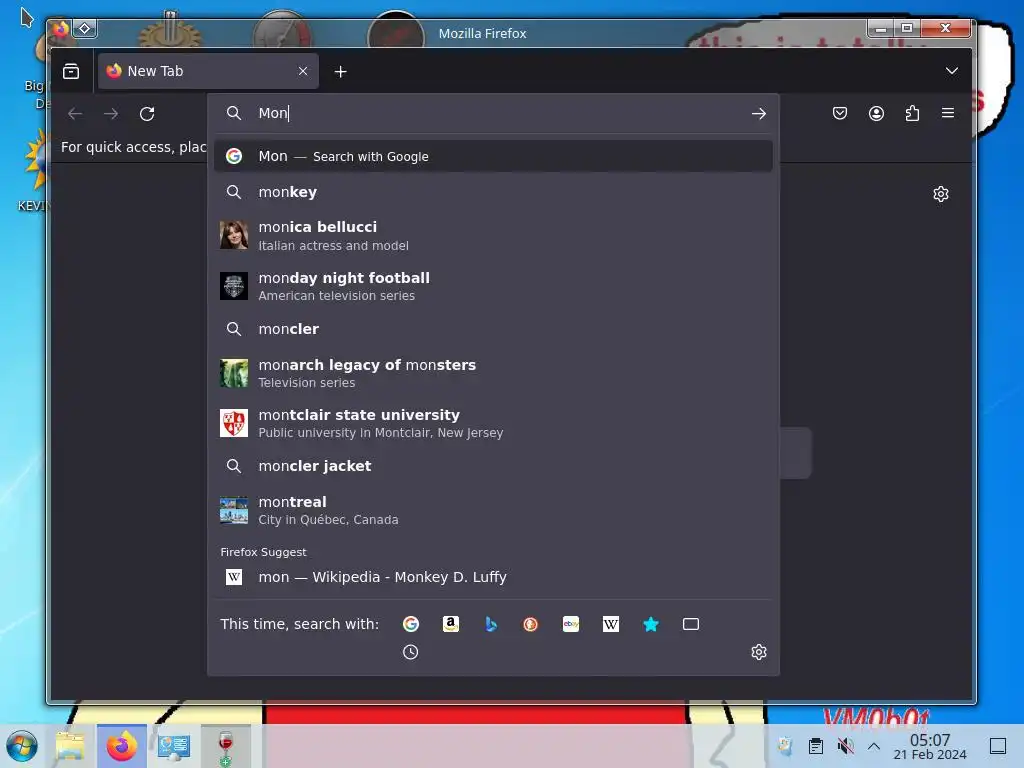Search this time with Wikipedia
Image resolution: width=1024 pixels, height=768 pixels.
click(x=611, y=624)
